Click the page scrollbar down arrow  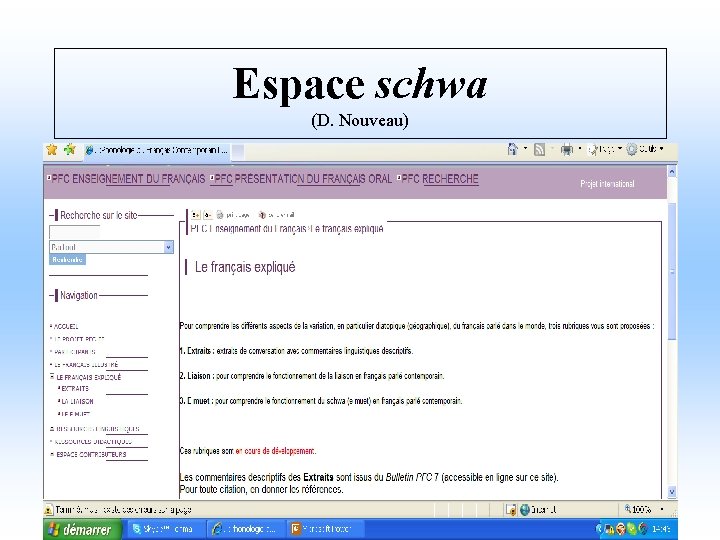pyautogui.click(x=672, y=492)
